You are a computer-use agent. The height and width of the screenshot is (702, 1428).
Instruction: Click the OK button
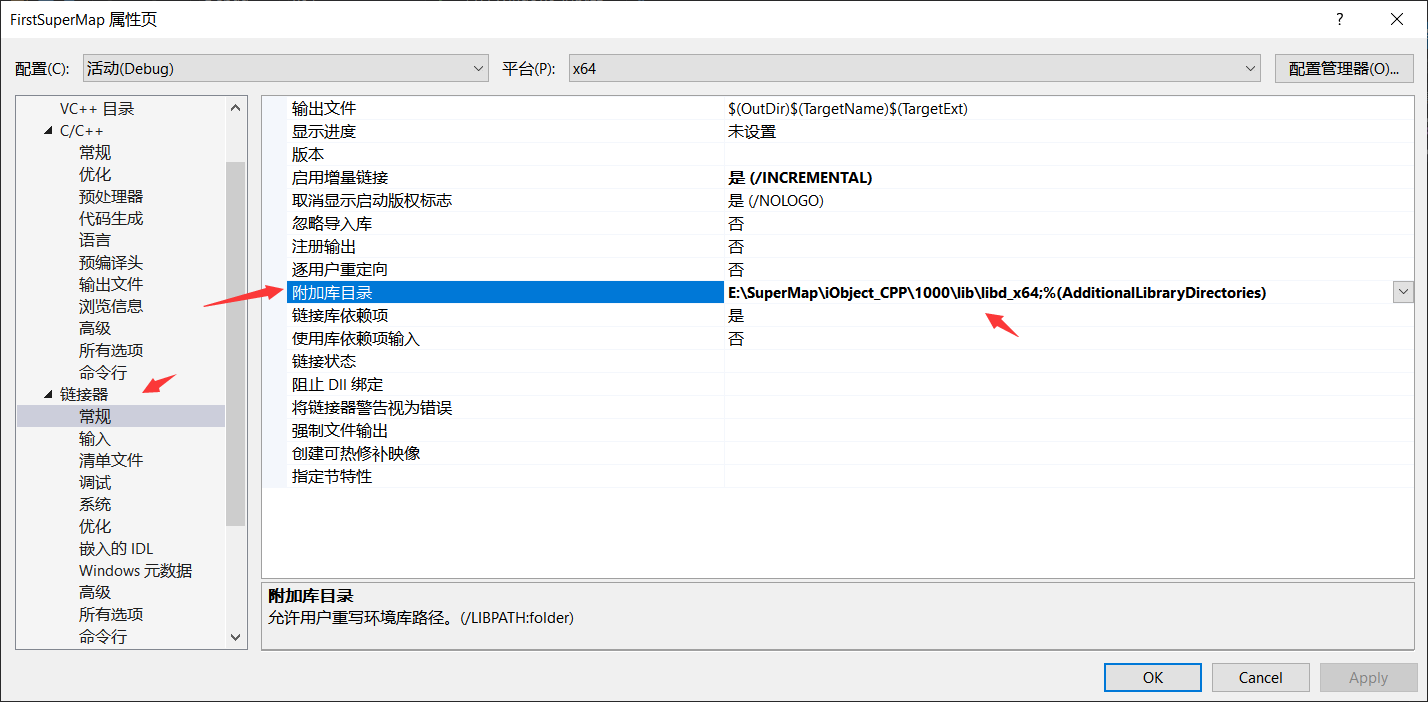pos(1152,677)
